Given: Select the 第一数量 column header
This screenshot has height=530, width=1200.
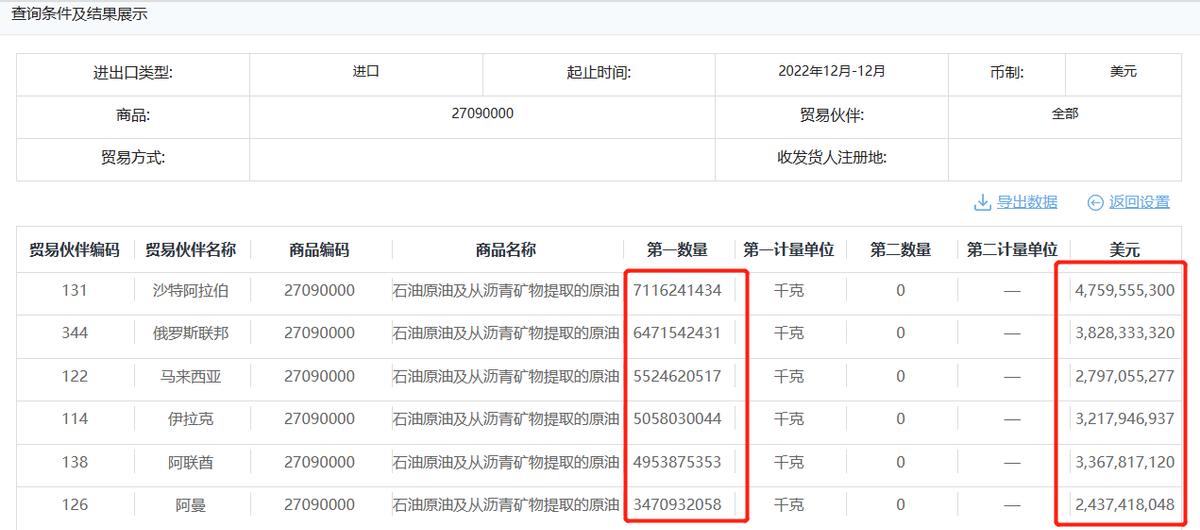Looking at the screenshot, I should [x=677, y=250].
